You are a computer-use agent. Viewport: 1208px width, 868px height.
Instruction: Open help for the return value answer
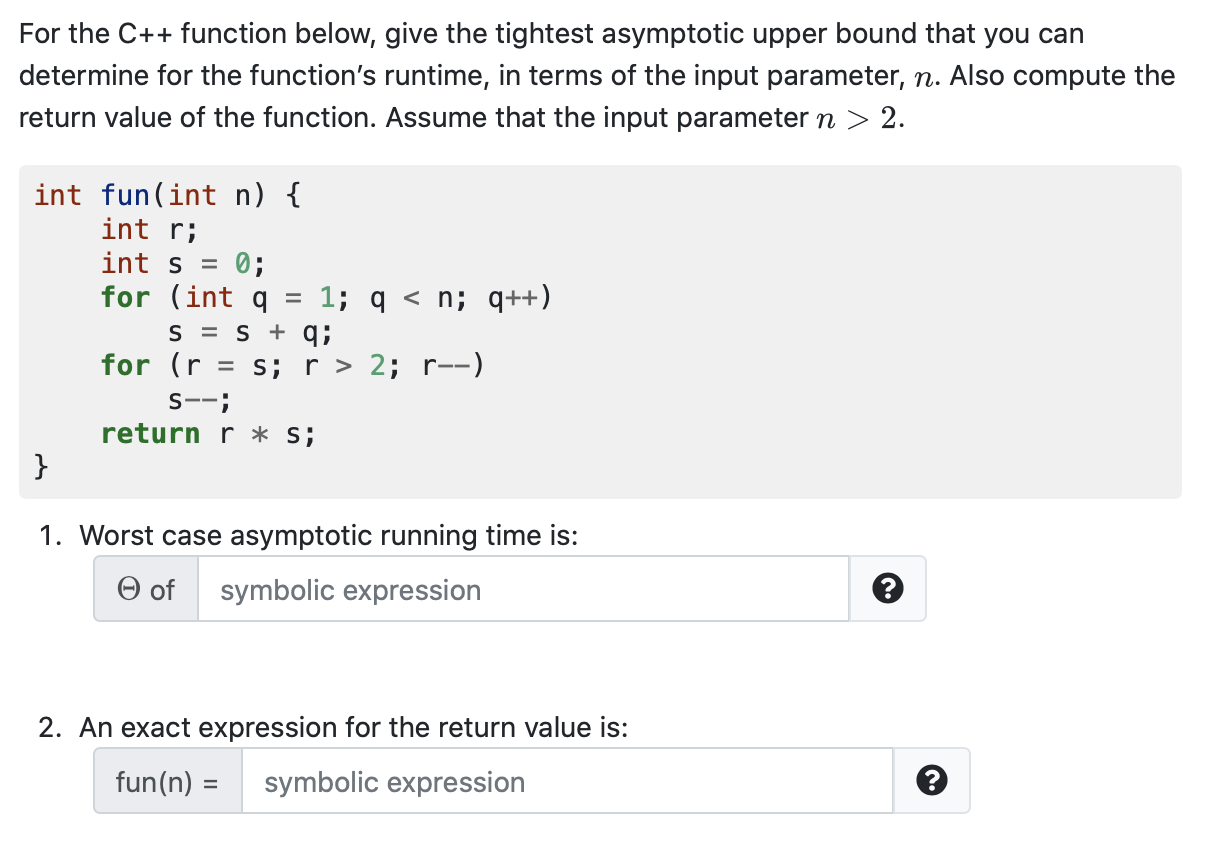point(931,782)
